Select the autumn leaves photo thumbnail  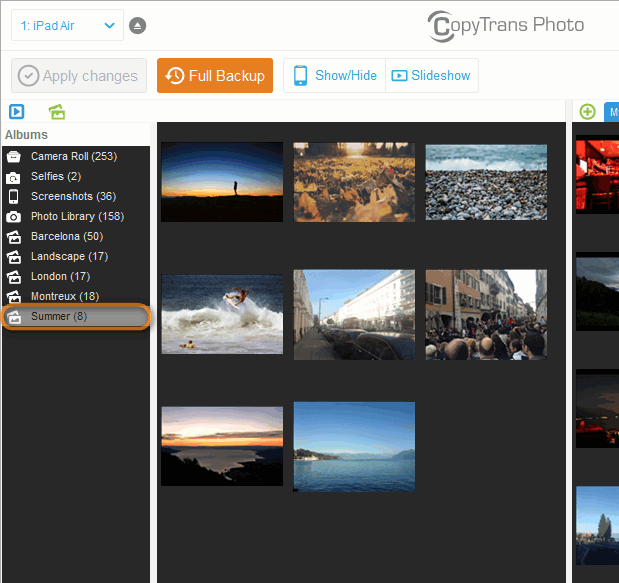coord(354,182)
